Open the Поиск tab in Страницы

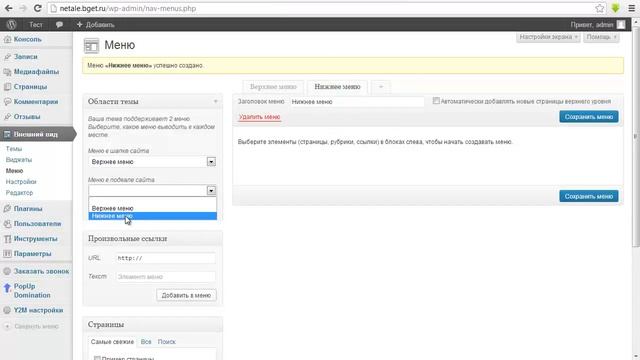[x=167, y=342]
